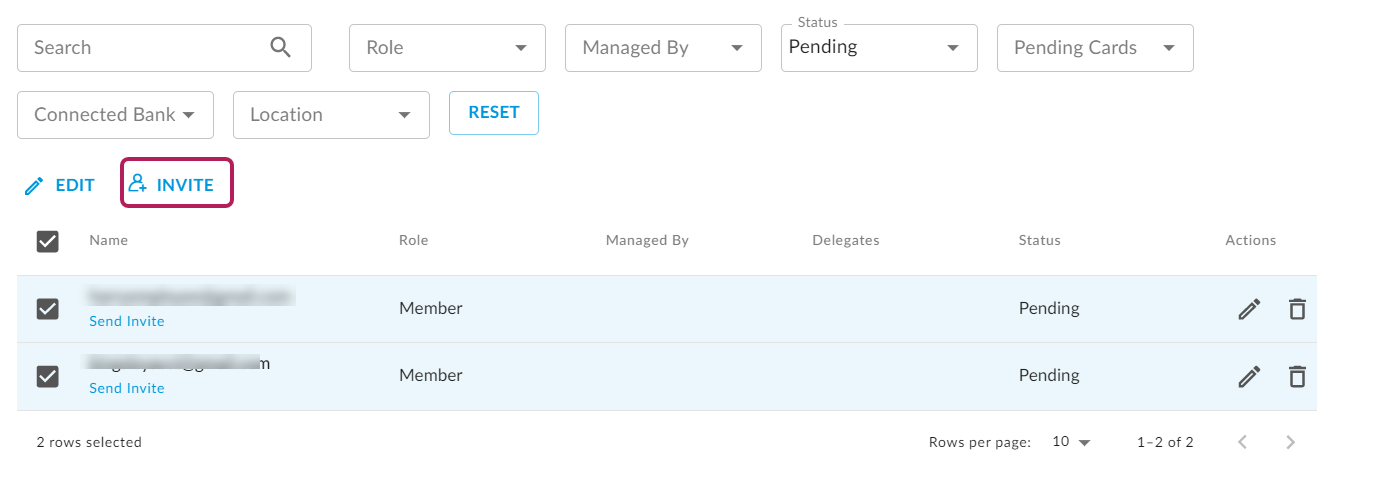Edit second pending member with pencil icon
Screen dimensions: 1374x482
[1249, 376]
